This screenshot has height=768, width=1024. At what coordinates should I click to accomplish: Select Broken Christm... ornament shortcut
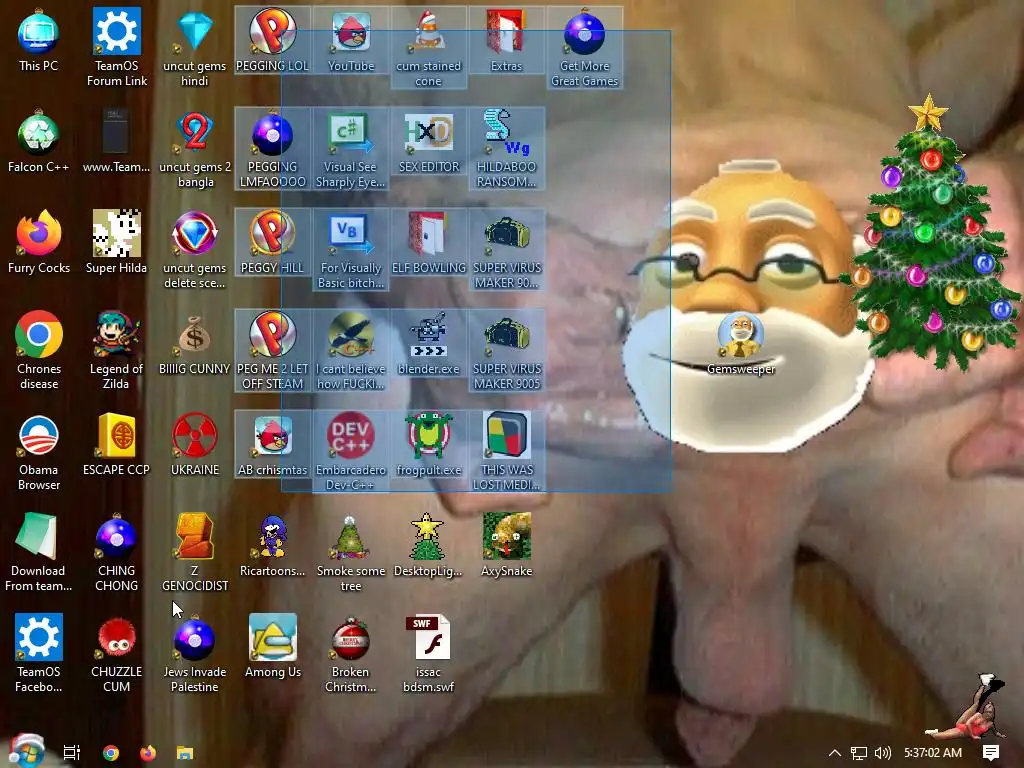[351, 654]
